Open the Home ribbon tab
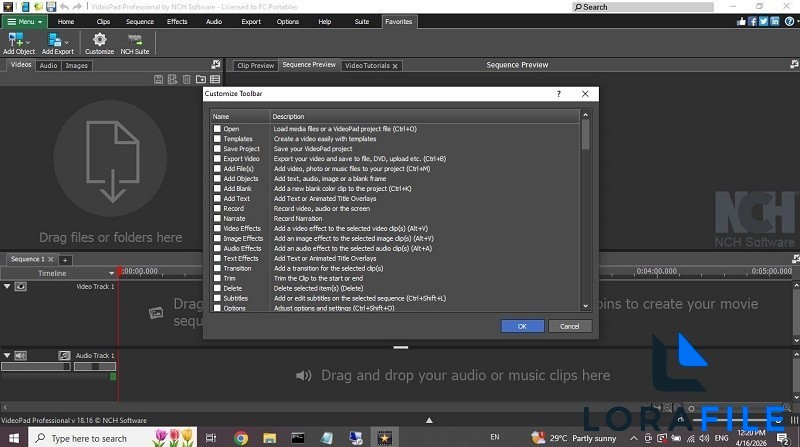The image size is (800, 447). tap(66, 21)
